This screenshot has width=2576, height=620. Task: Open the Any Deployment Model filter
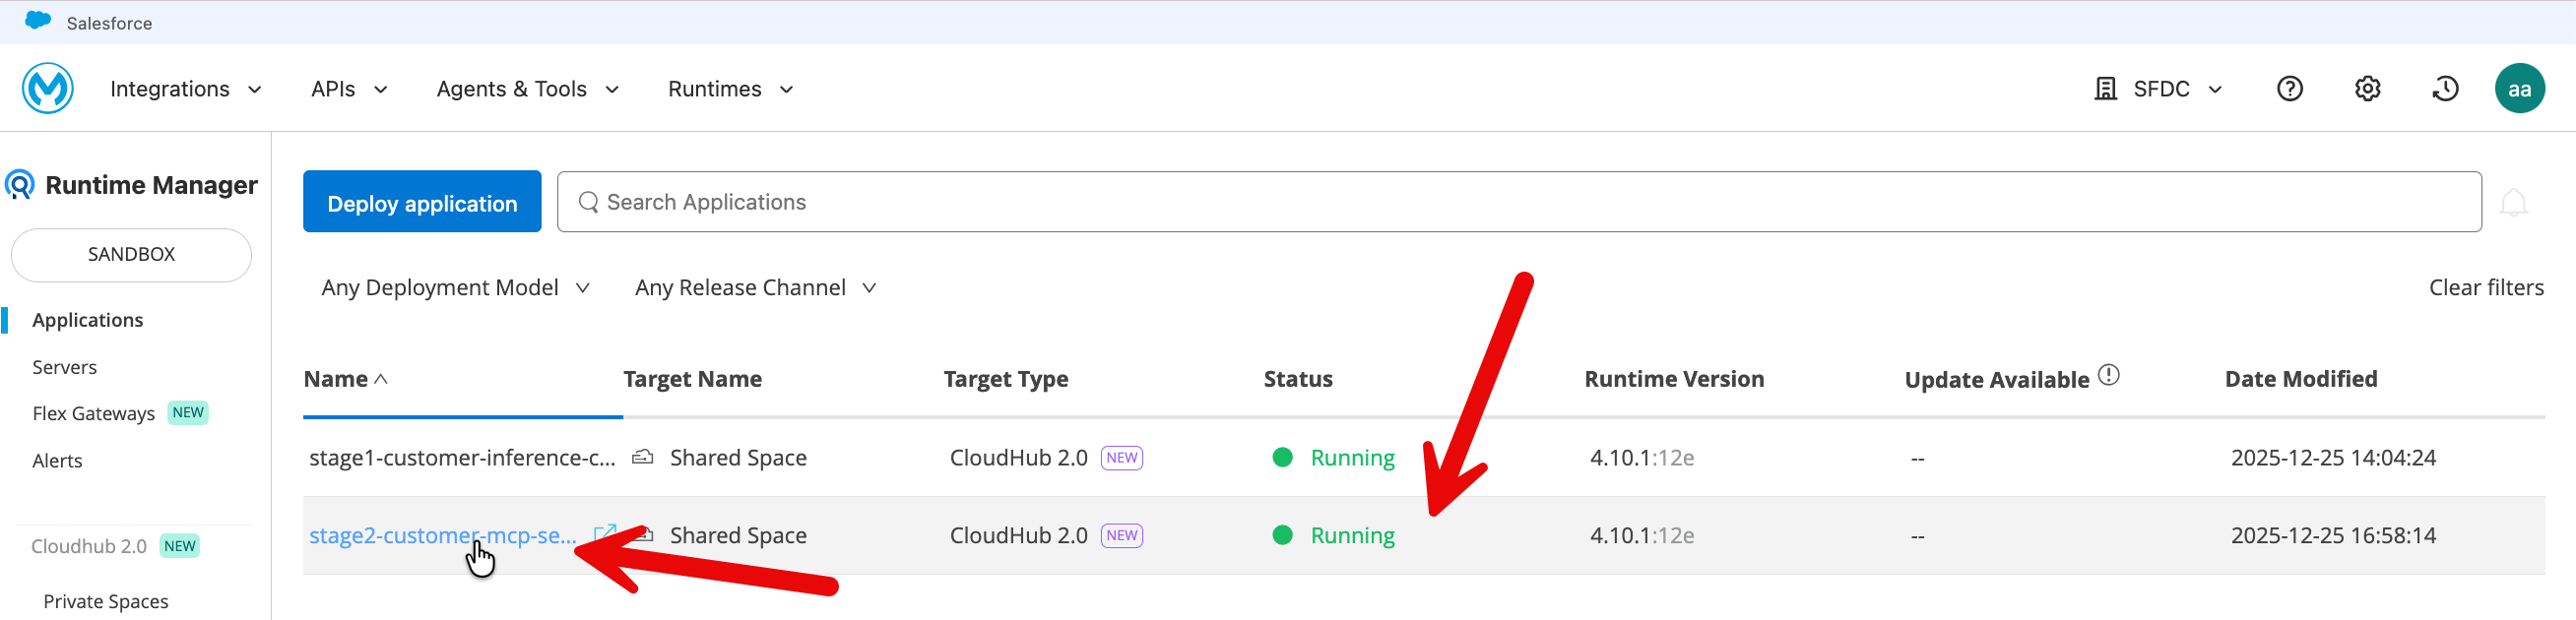point(456,288)
